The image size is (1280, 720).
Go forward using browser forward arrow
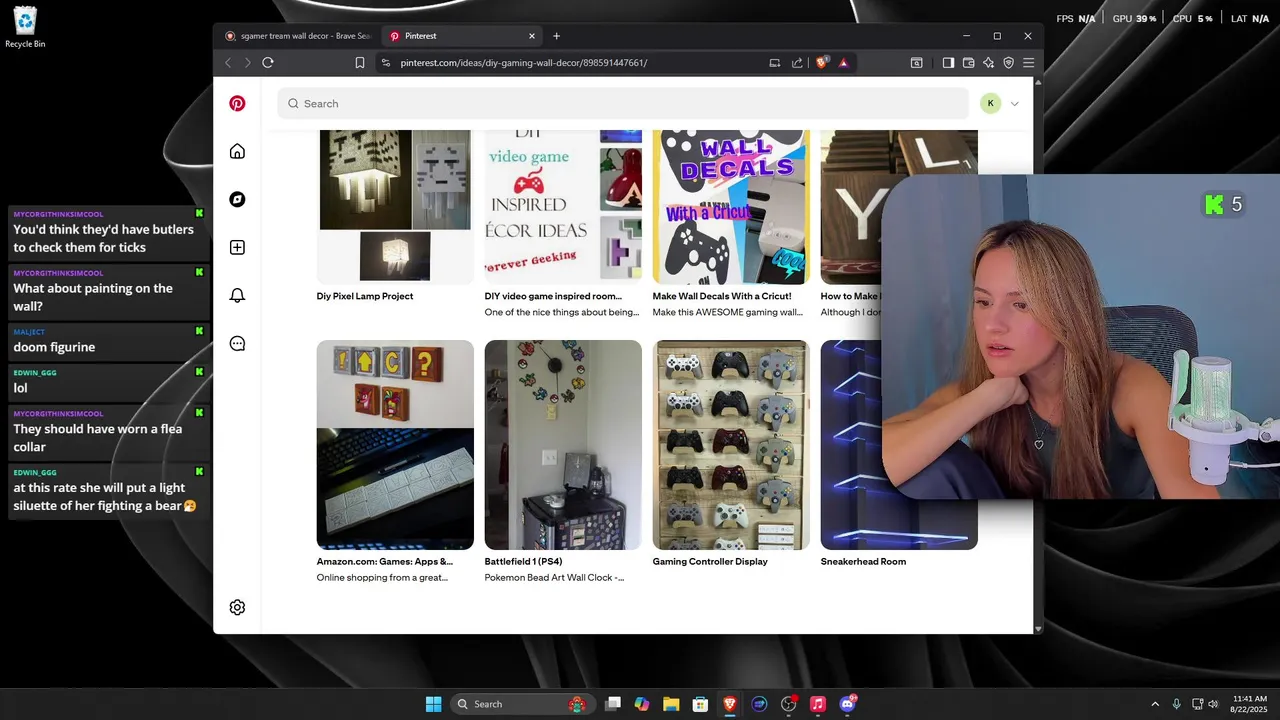pyautogui.click(x=247, y=62)
